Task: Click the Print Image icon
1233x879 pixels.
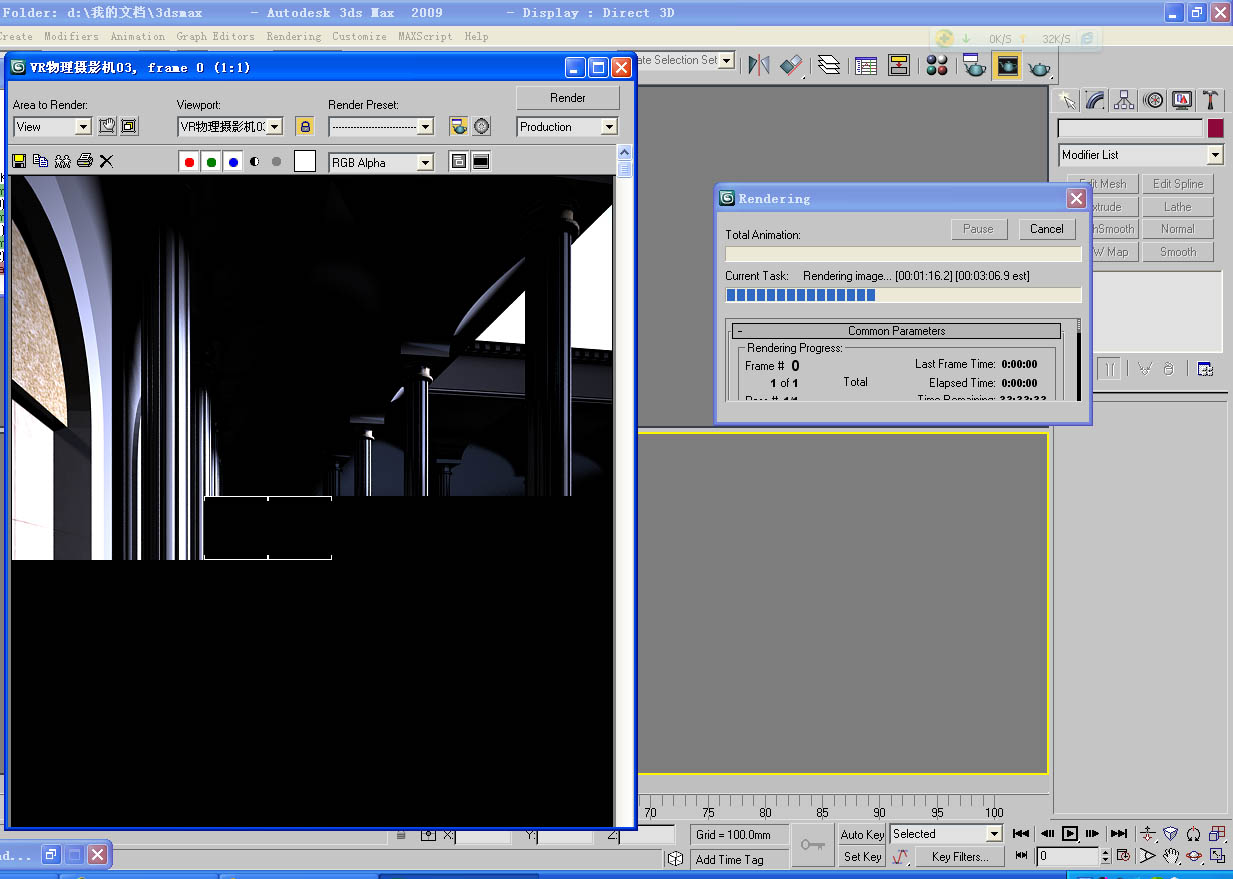Action: click(85, 161)
